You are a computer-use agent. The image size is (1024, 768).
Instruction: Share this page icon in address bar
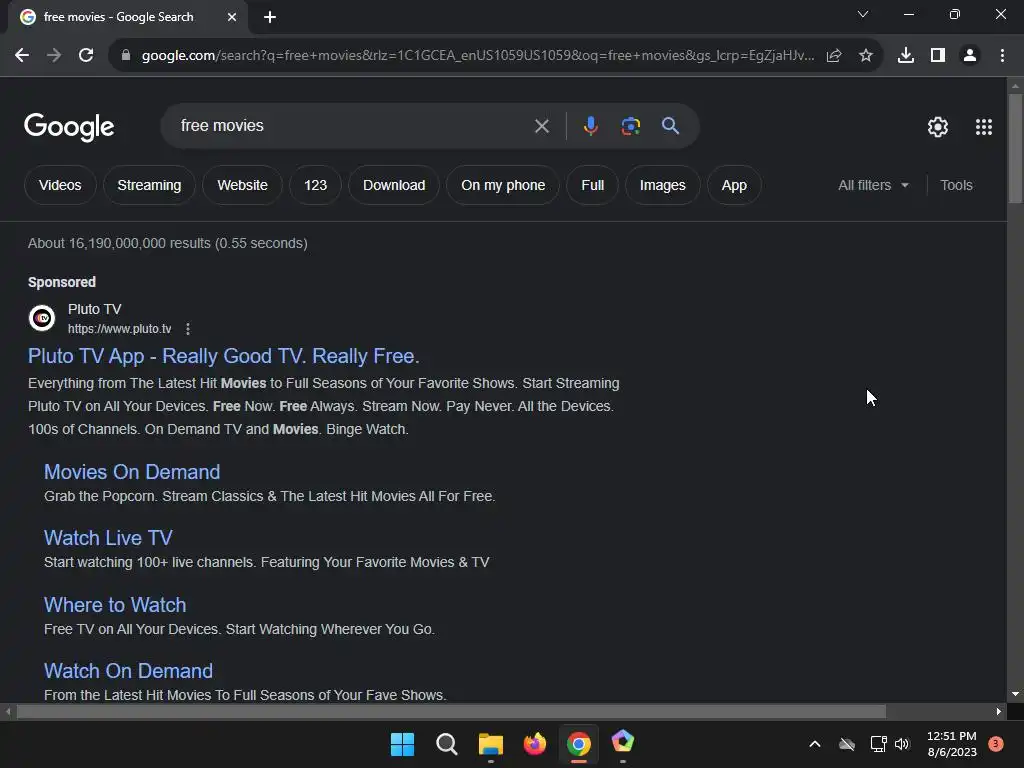pyautogui.click(x=834, y=56)
